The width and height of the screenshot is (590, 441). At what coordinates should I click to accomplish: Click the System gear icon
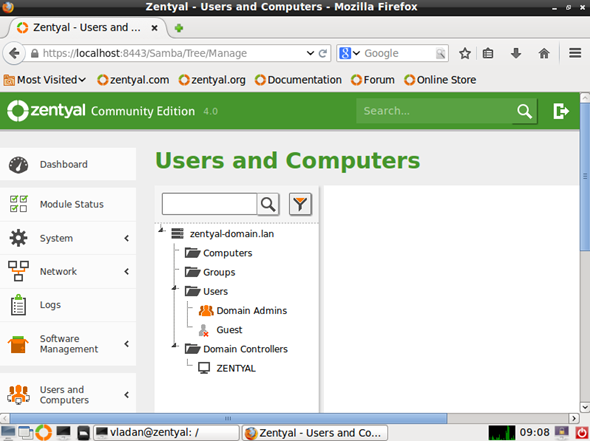tap(18, 238)
